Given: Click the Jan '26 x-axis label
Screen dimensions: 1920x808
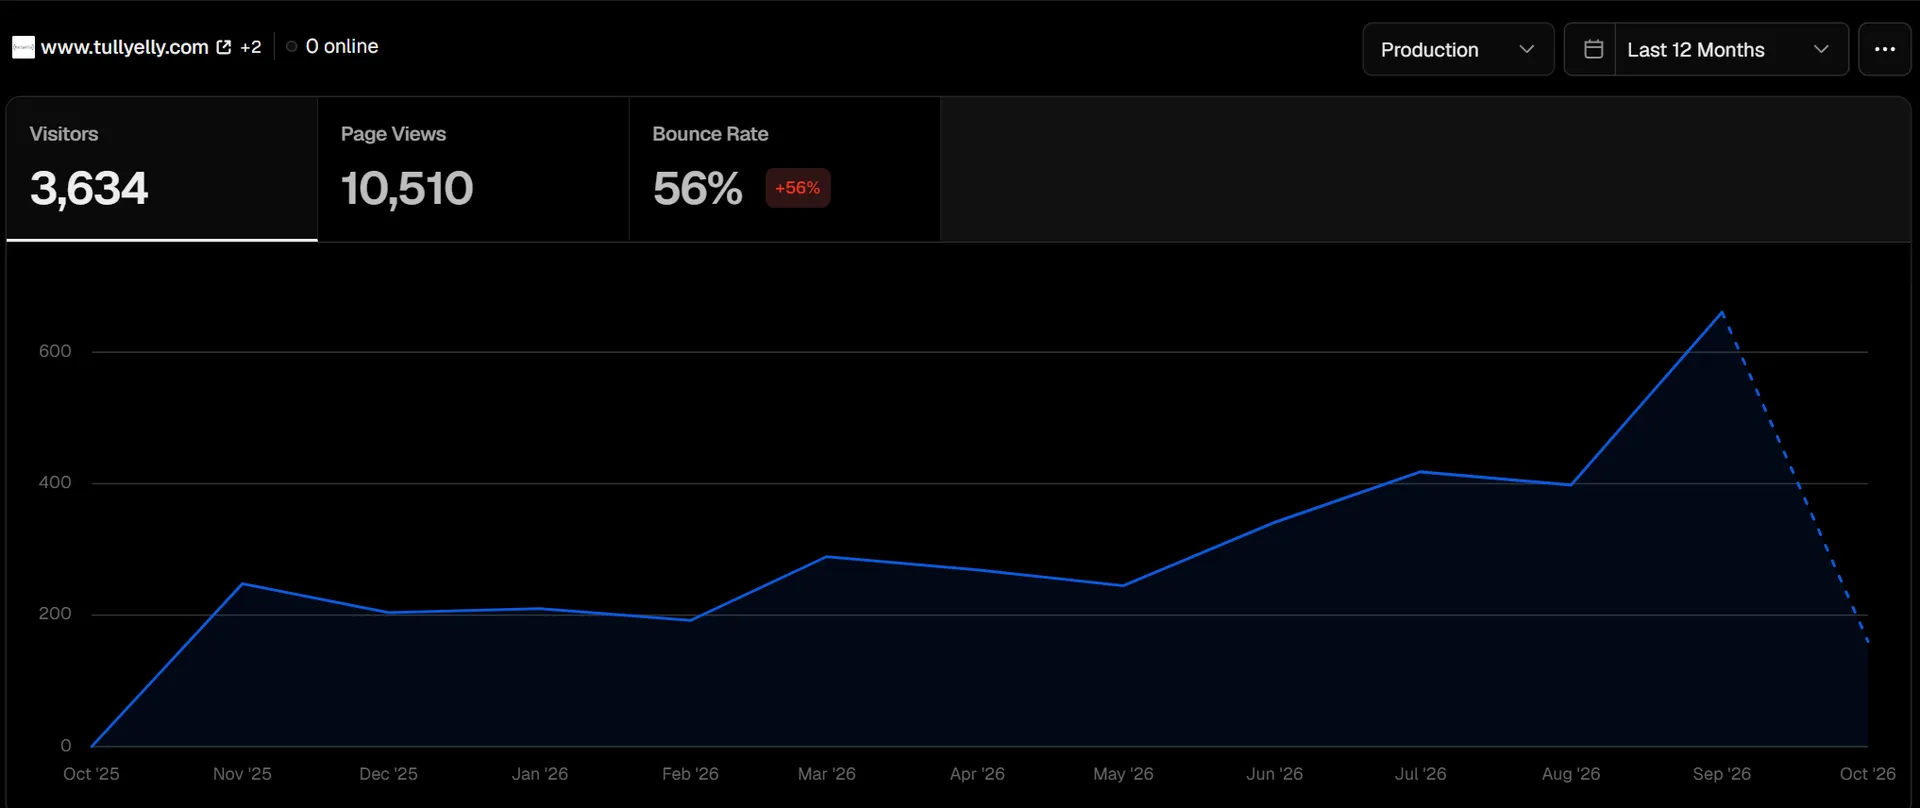Looking at the screenshot, I should click(x=540, y=774).
